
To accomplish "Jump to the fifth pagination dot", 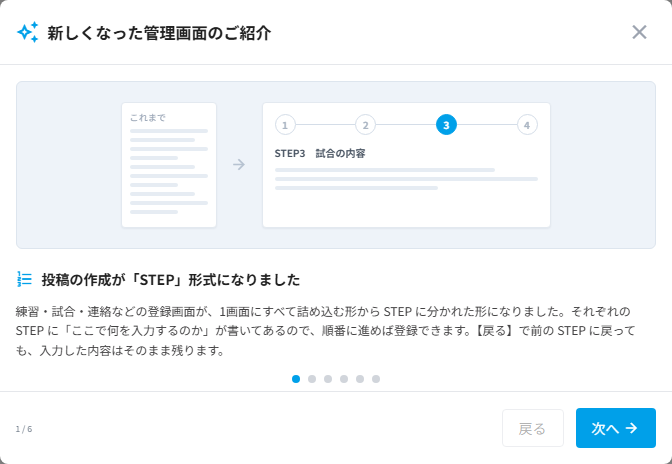I will click(360, 379).
